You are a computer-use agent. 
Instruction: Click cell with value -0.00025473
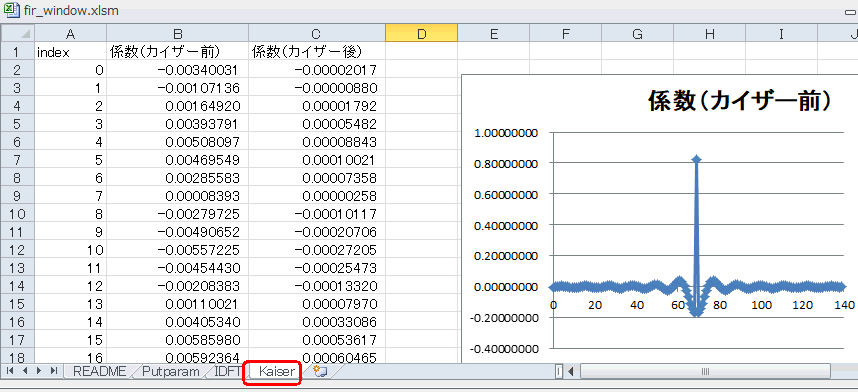click(317, 268)
